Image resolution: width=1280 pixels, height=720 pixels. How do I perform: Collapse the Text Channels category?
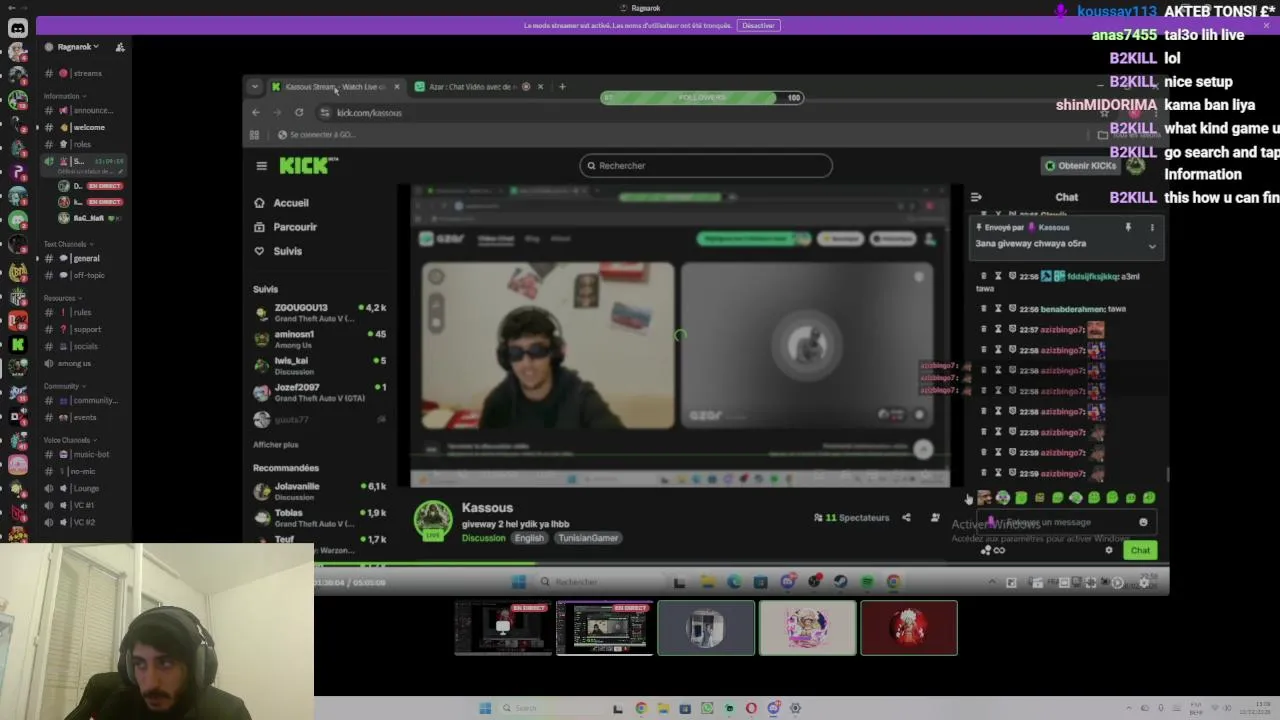click(67, 244)
